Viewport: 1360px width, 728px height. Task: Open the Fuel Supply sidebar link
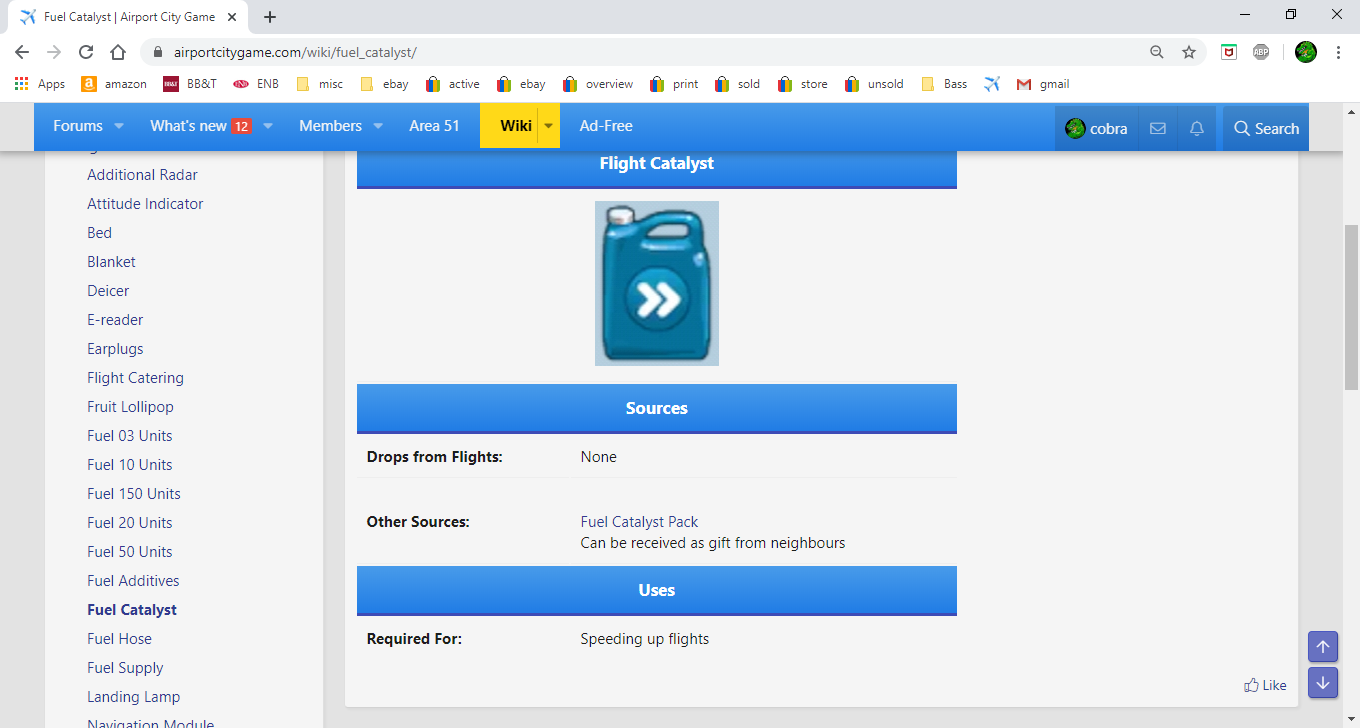pos(125,668)
